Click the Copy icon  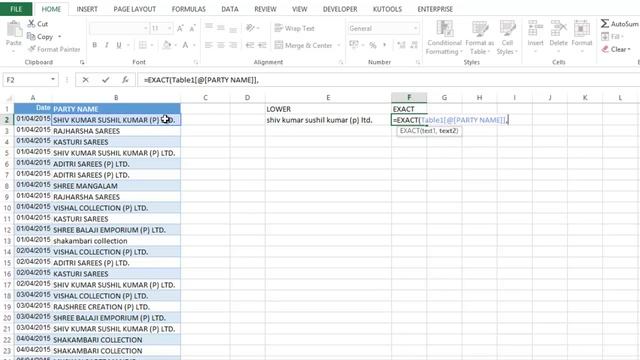(x=31, y=36)
